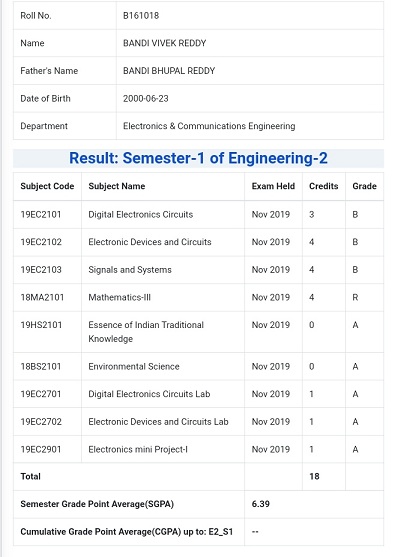Click the father's name BANDI BHUPAL REDDY

(x=169, y=71)
